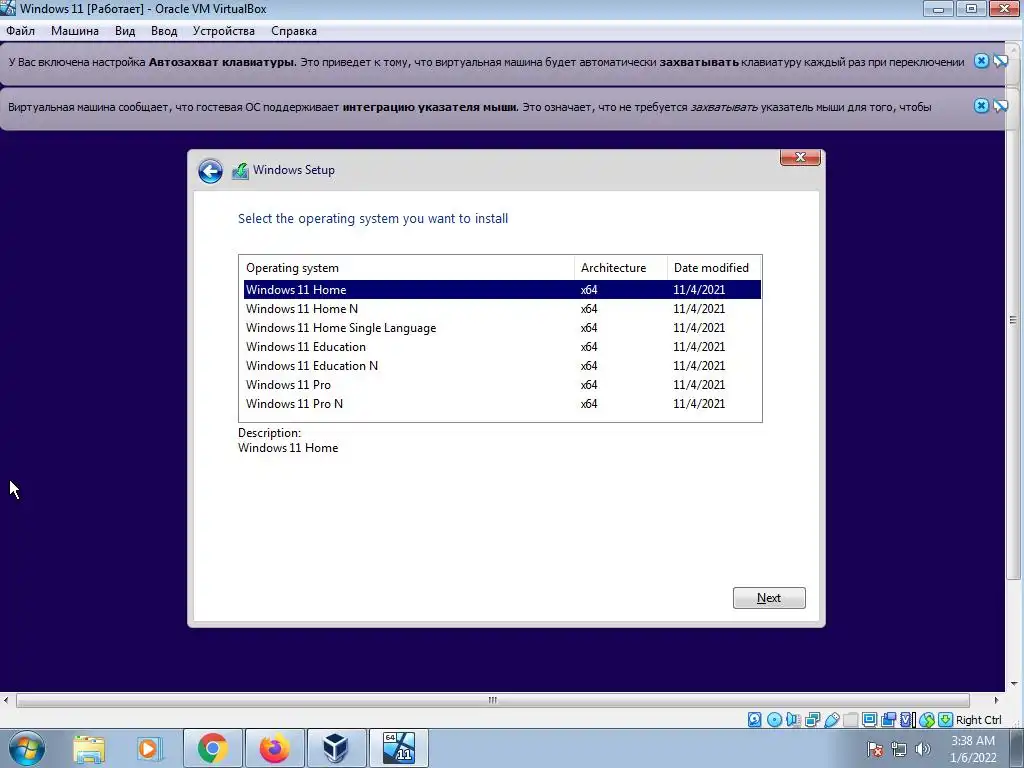Select Windows 11 Home in the list
The height and width of the screenshot is (768, 1024).
502,289
